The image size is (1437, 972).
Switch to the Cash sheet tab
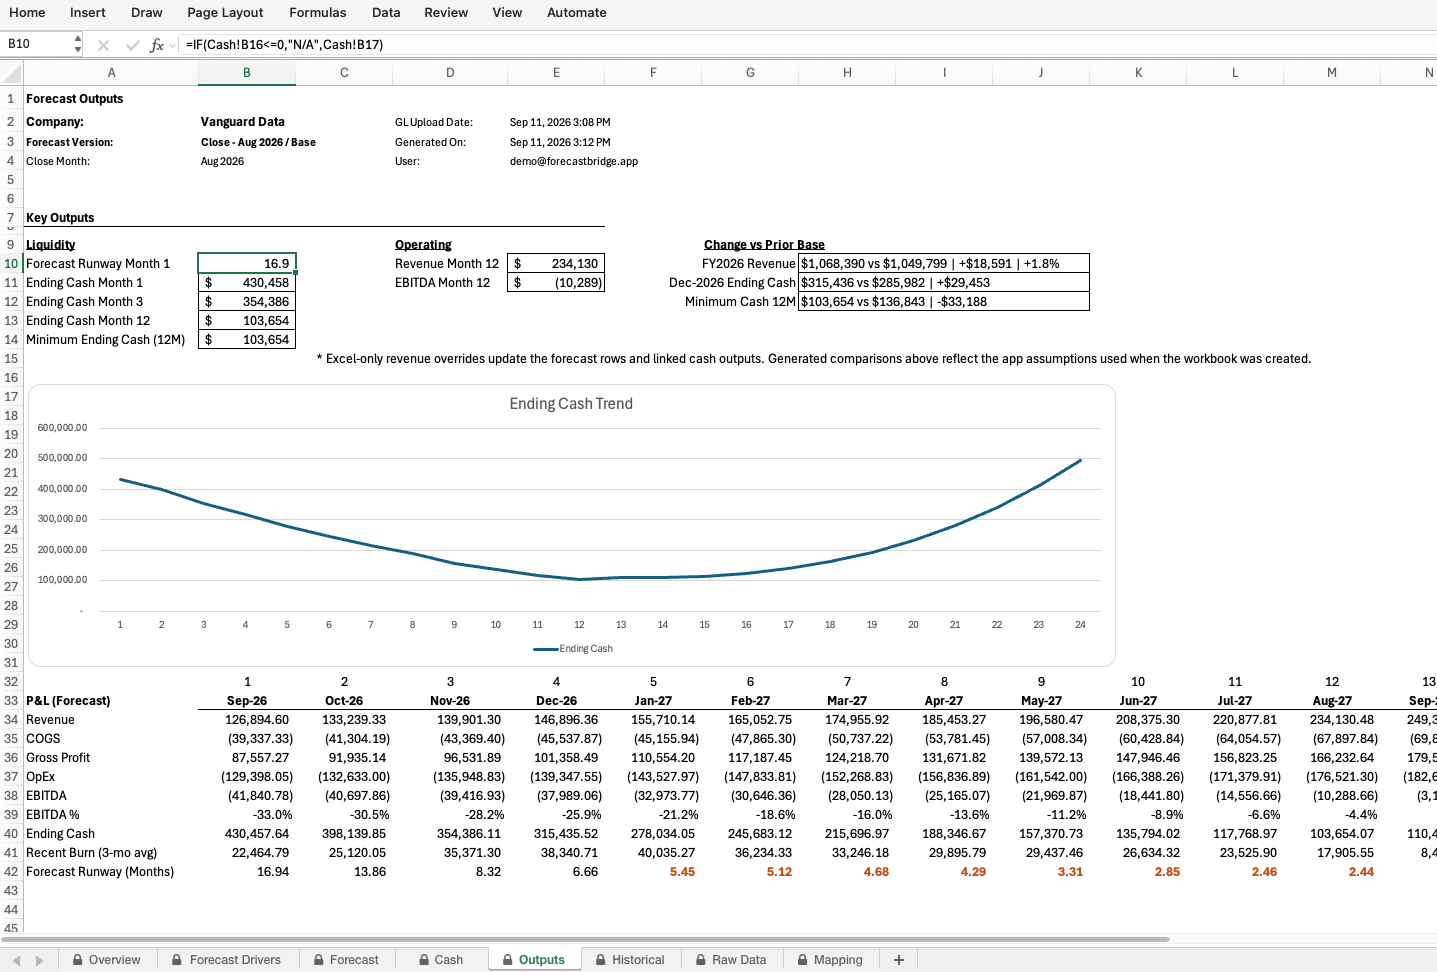click(x=441, y=960)
